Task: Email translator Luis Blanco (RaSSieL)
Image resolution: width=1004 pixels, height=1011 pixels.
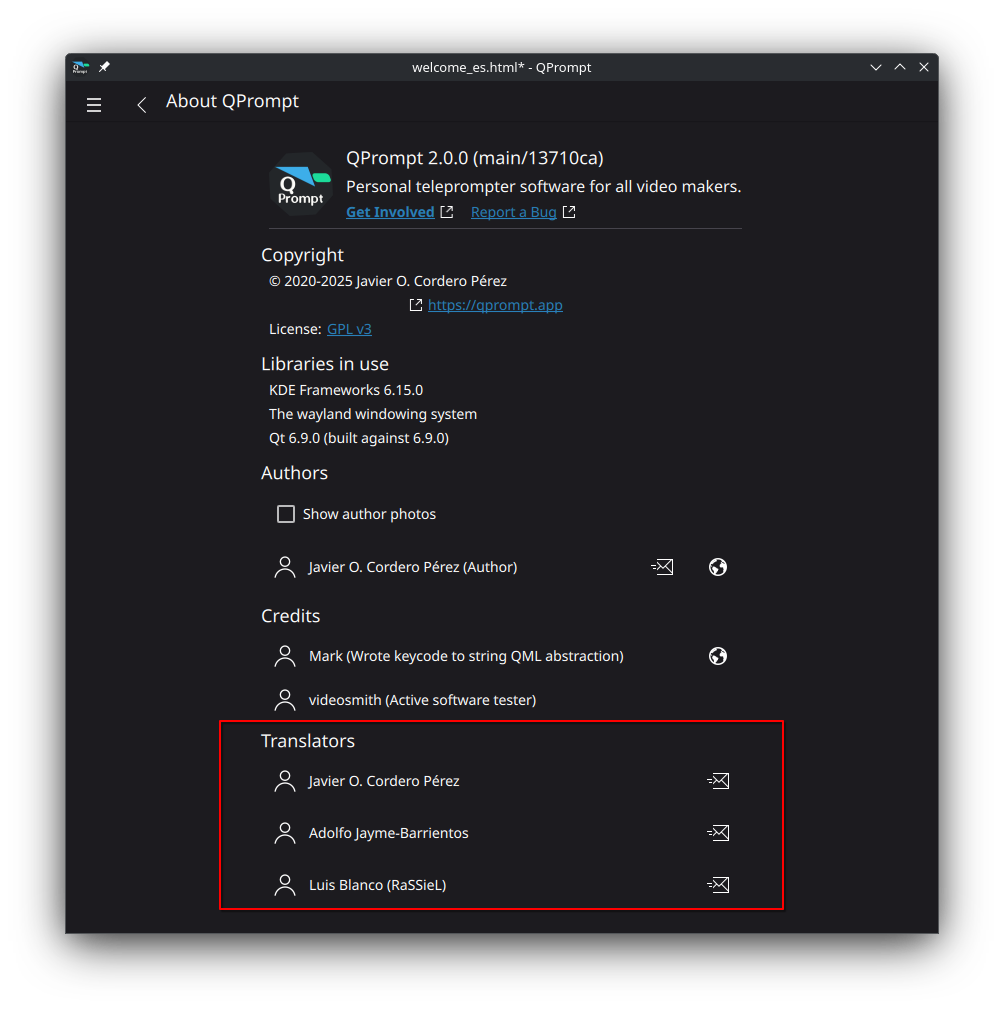Action: 718,885
